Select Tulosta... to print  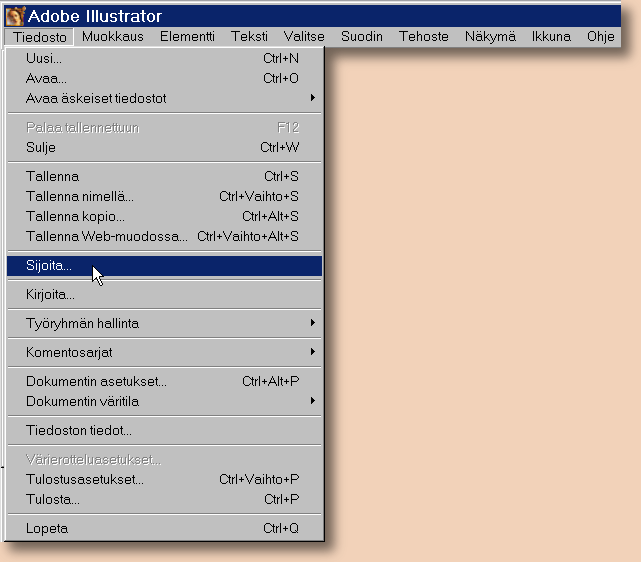pos(53,499)
